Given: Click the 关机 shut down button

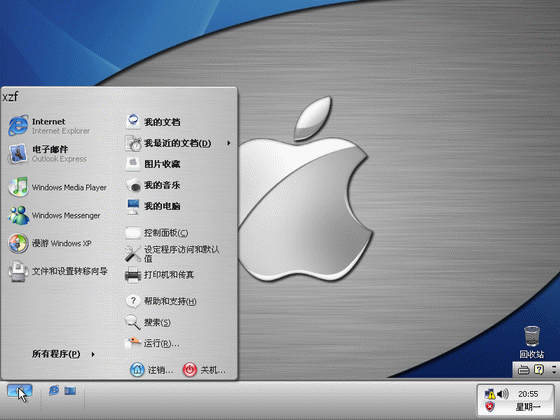Looking at the screenshot, I should (204, 370).
